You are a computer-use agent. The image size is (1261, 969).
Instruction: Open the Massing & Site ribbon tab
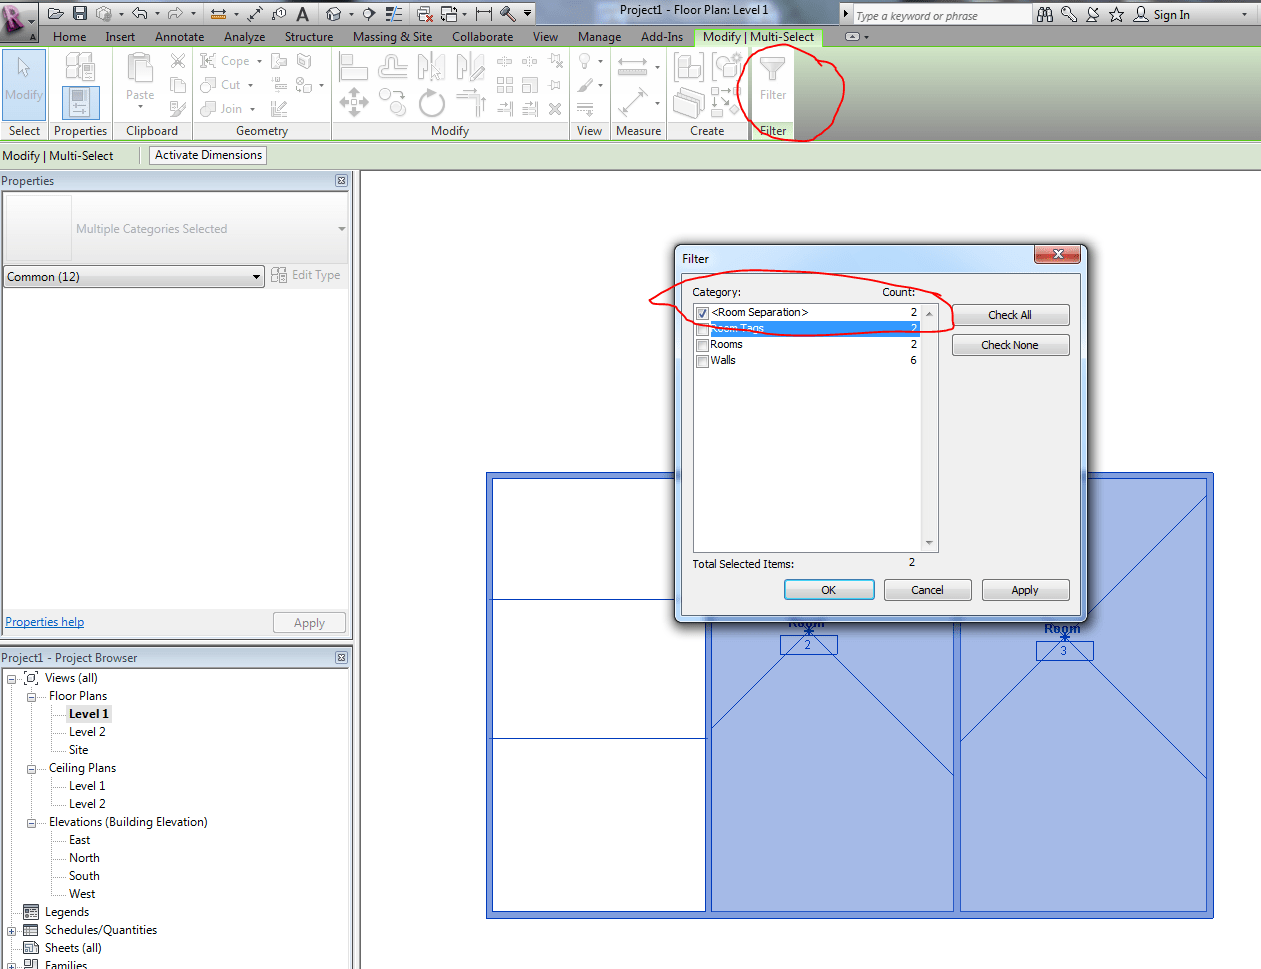coord(392,37)
